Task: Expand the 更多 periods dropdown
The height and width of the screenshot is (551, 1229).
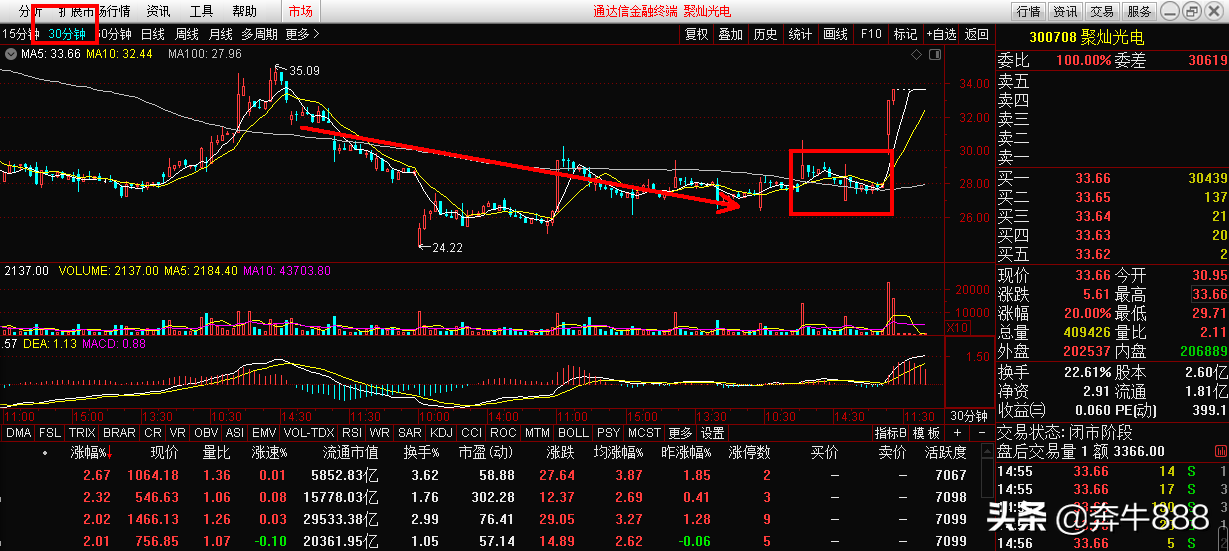Action: coord(302,33)
